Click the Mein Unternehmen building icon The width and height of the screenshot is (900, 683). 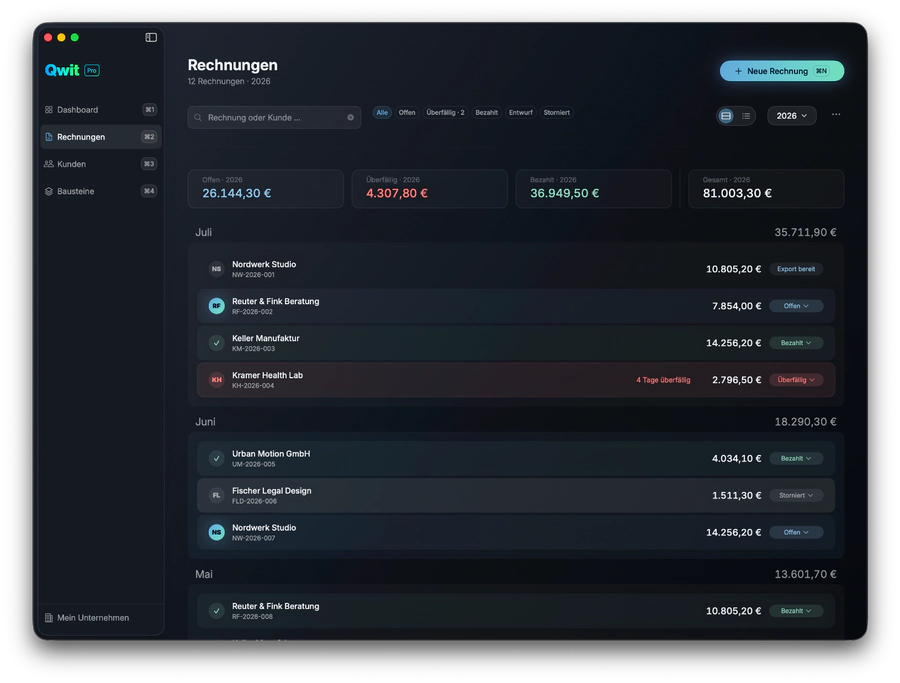point(49,618)
